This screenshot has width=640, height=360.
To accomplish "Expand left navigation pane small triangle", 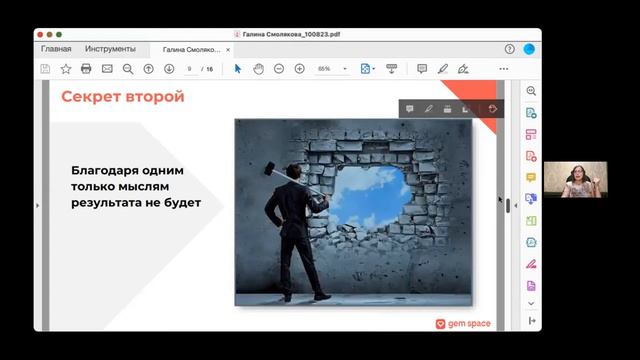I will (38, 206).
